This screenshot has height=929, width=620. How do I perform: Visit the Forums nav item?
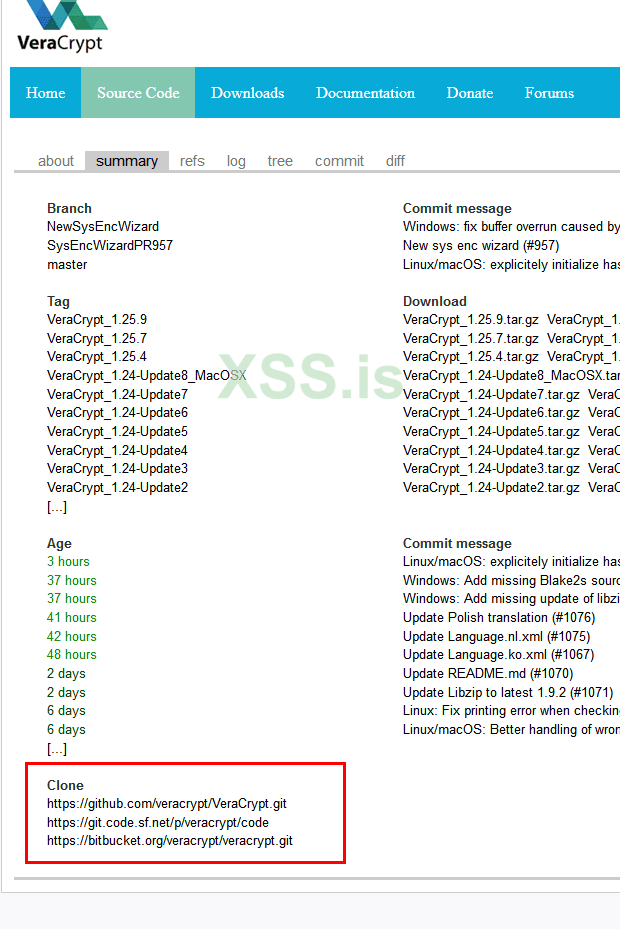(549, 93)
